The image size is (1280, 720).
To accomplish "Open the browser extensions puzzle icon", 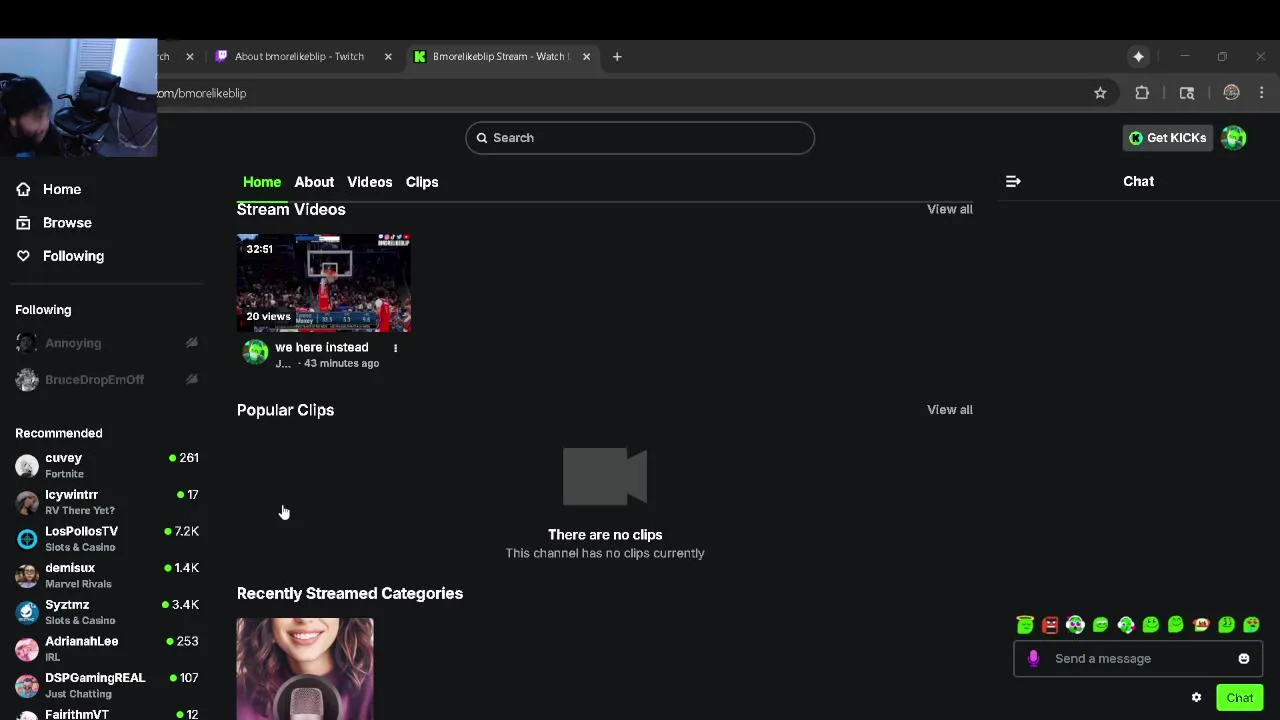I will [x=1142, y=93].
